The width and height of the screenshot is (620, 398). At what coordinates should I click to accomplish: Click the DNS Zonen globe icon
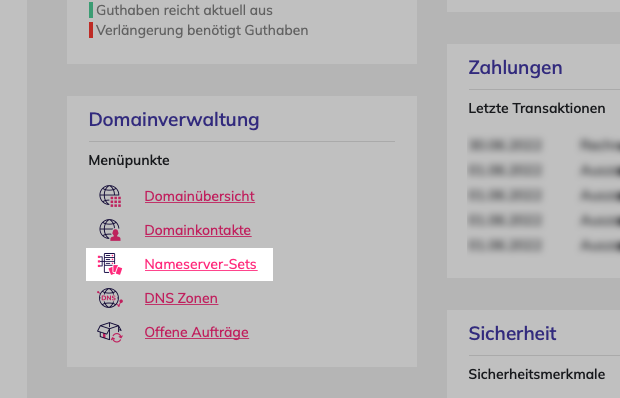(110, 298)
